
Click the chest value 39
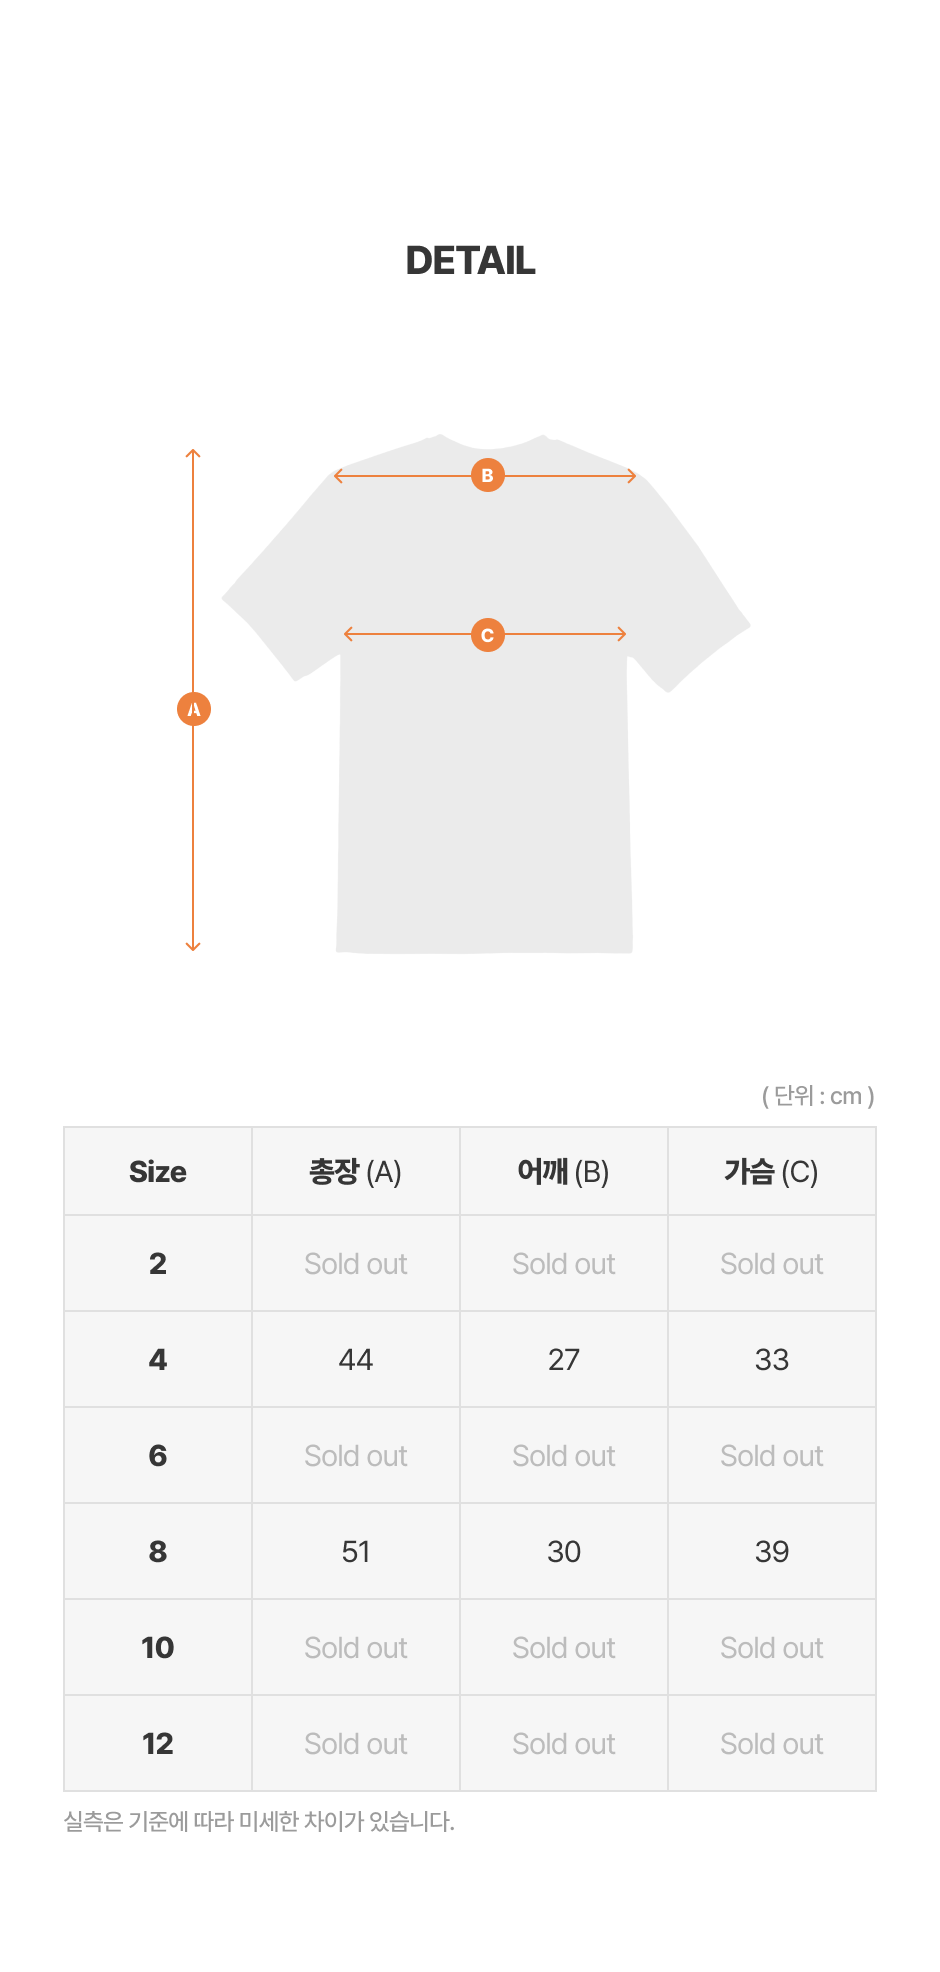[771, 1552]
